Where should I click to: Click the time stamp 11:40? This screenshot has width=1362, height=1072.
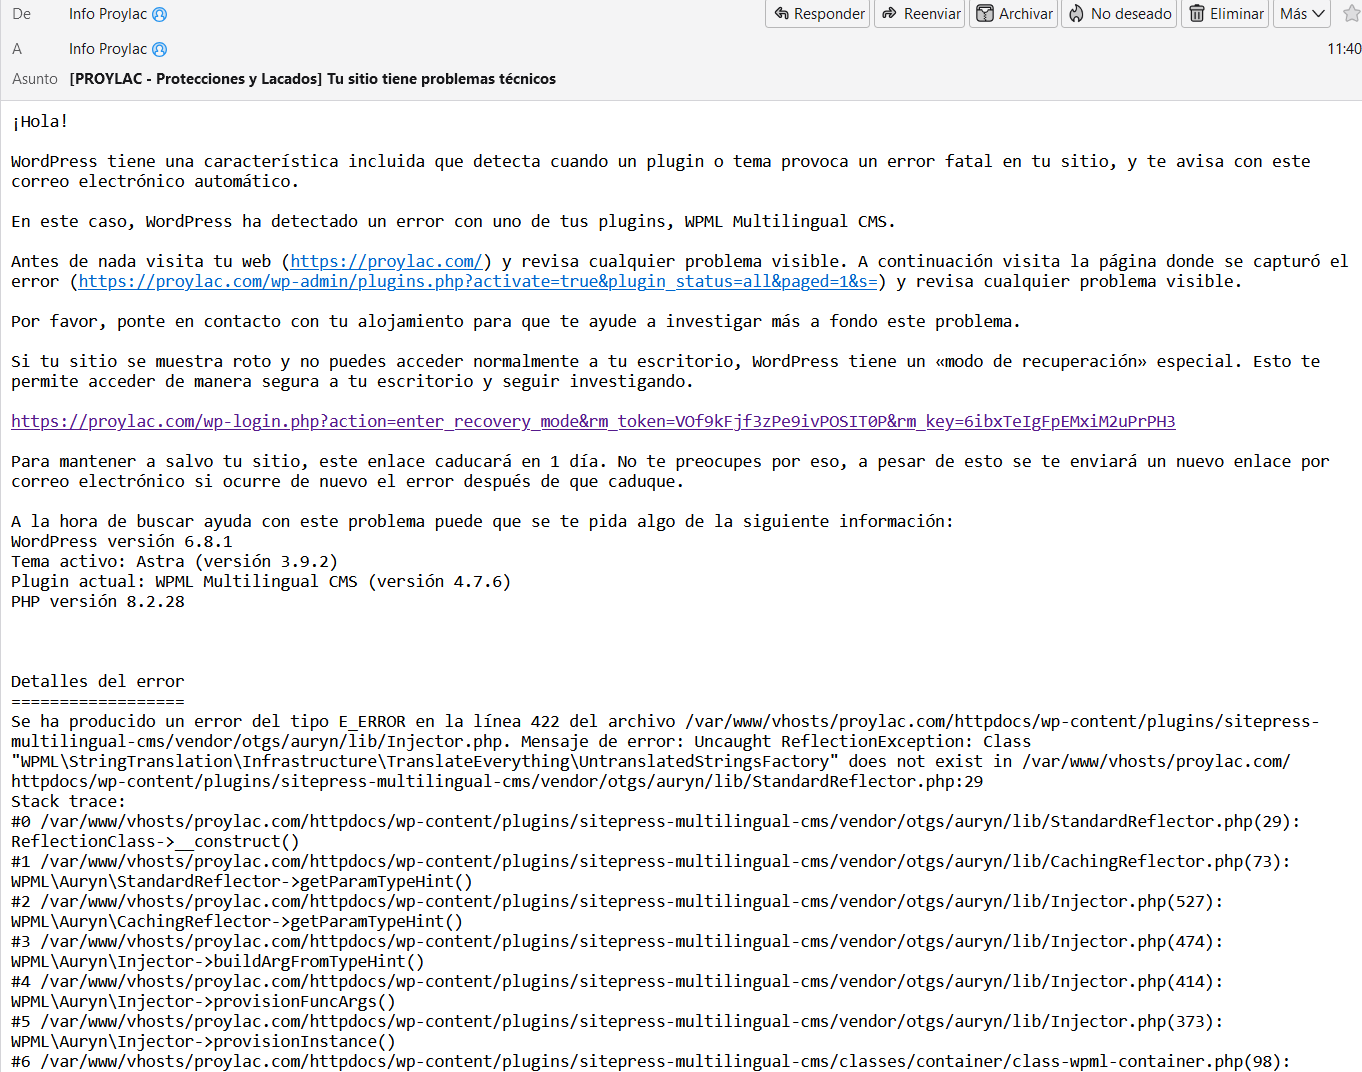[1344, 49]
